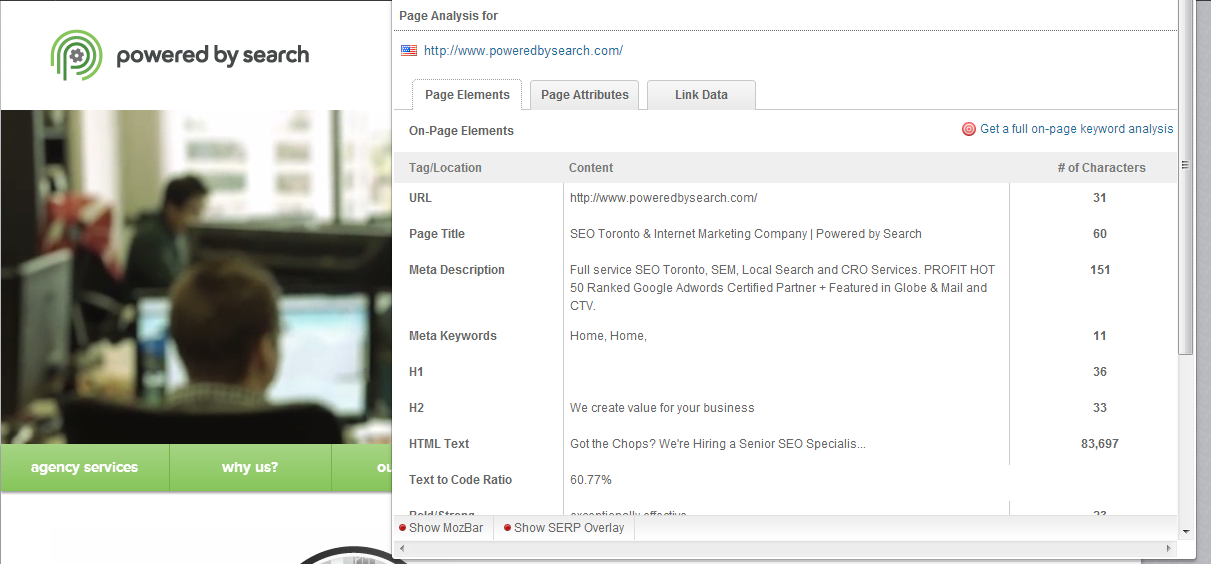Open the Link Data tab
This screenshot has width=1211, height=564.
tap(701, 95)
